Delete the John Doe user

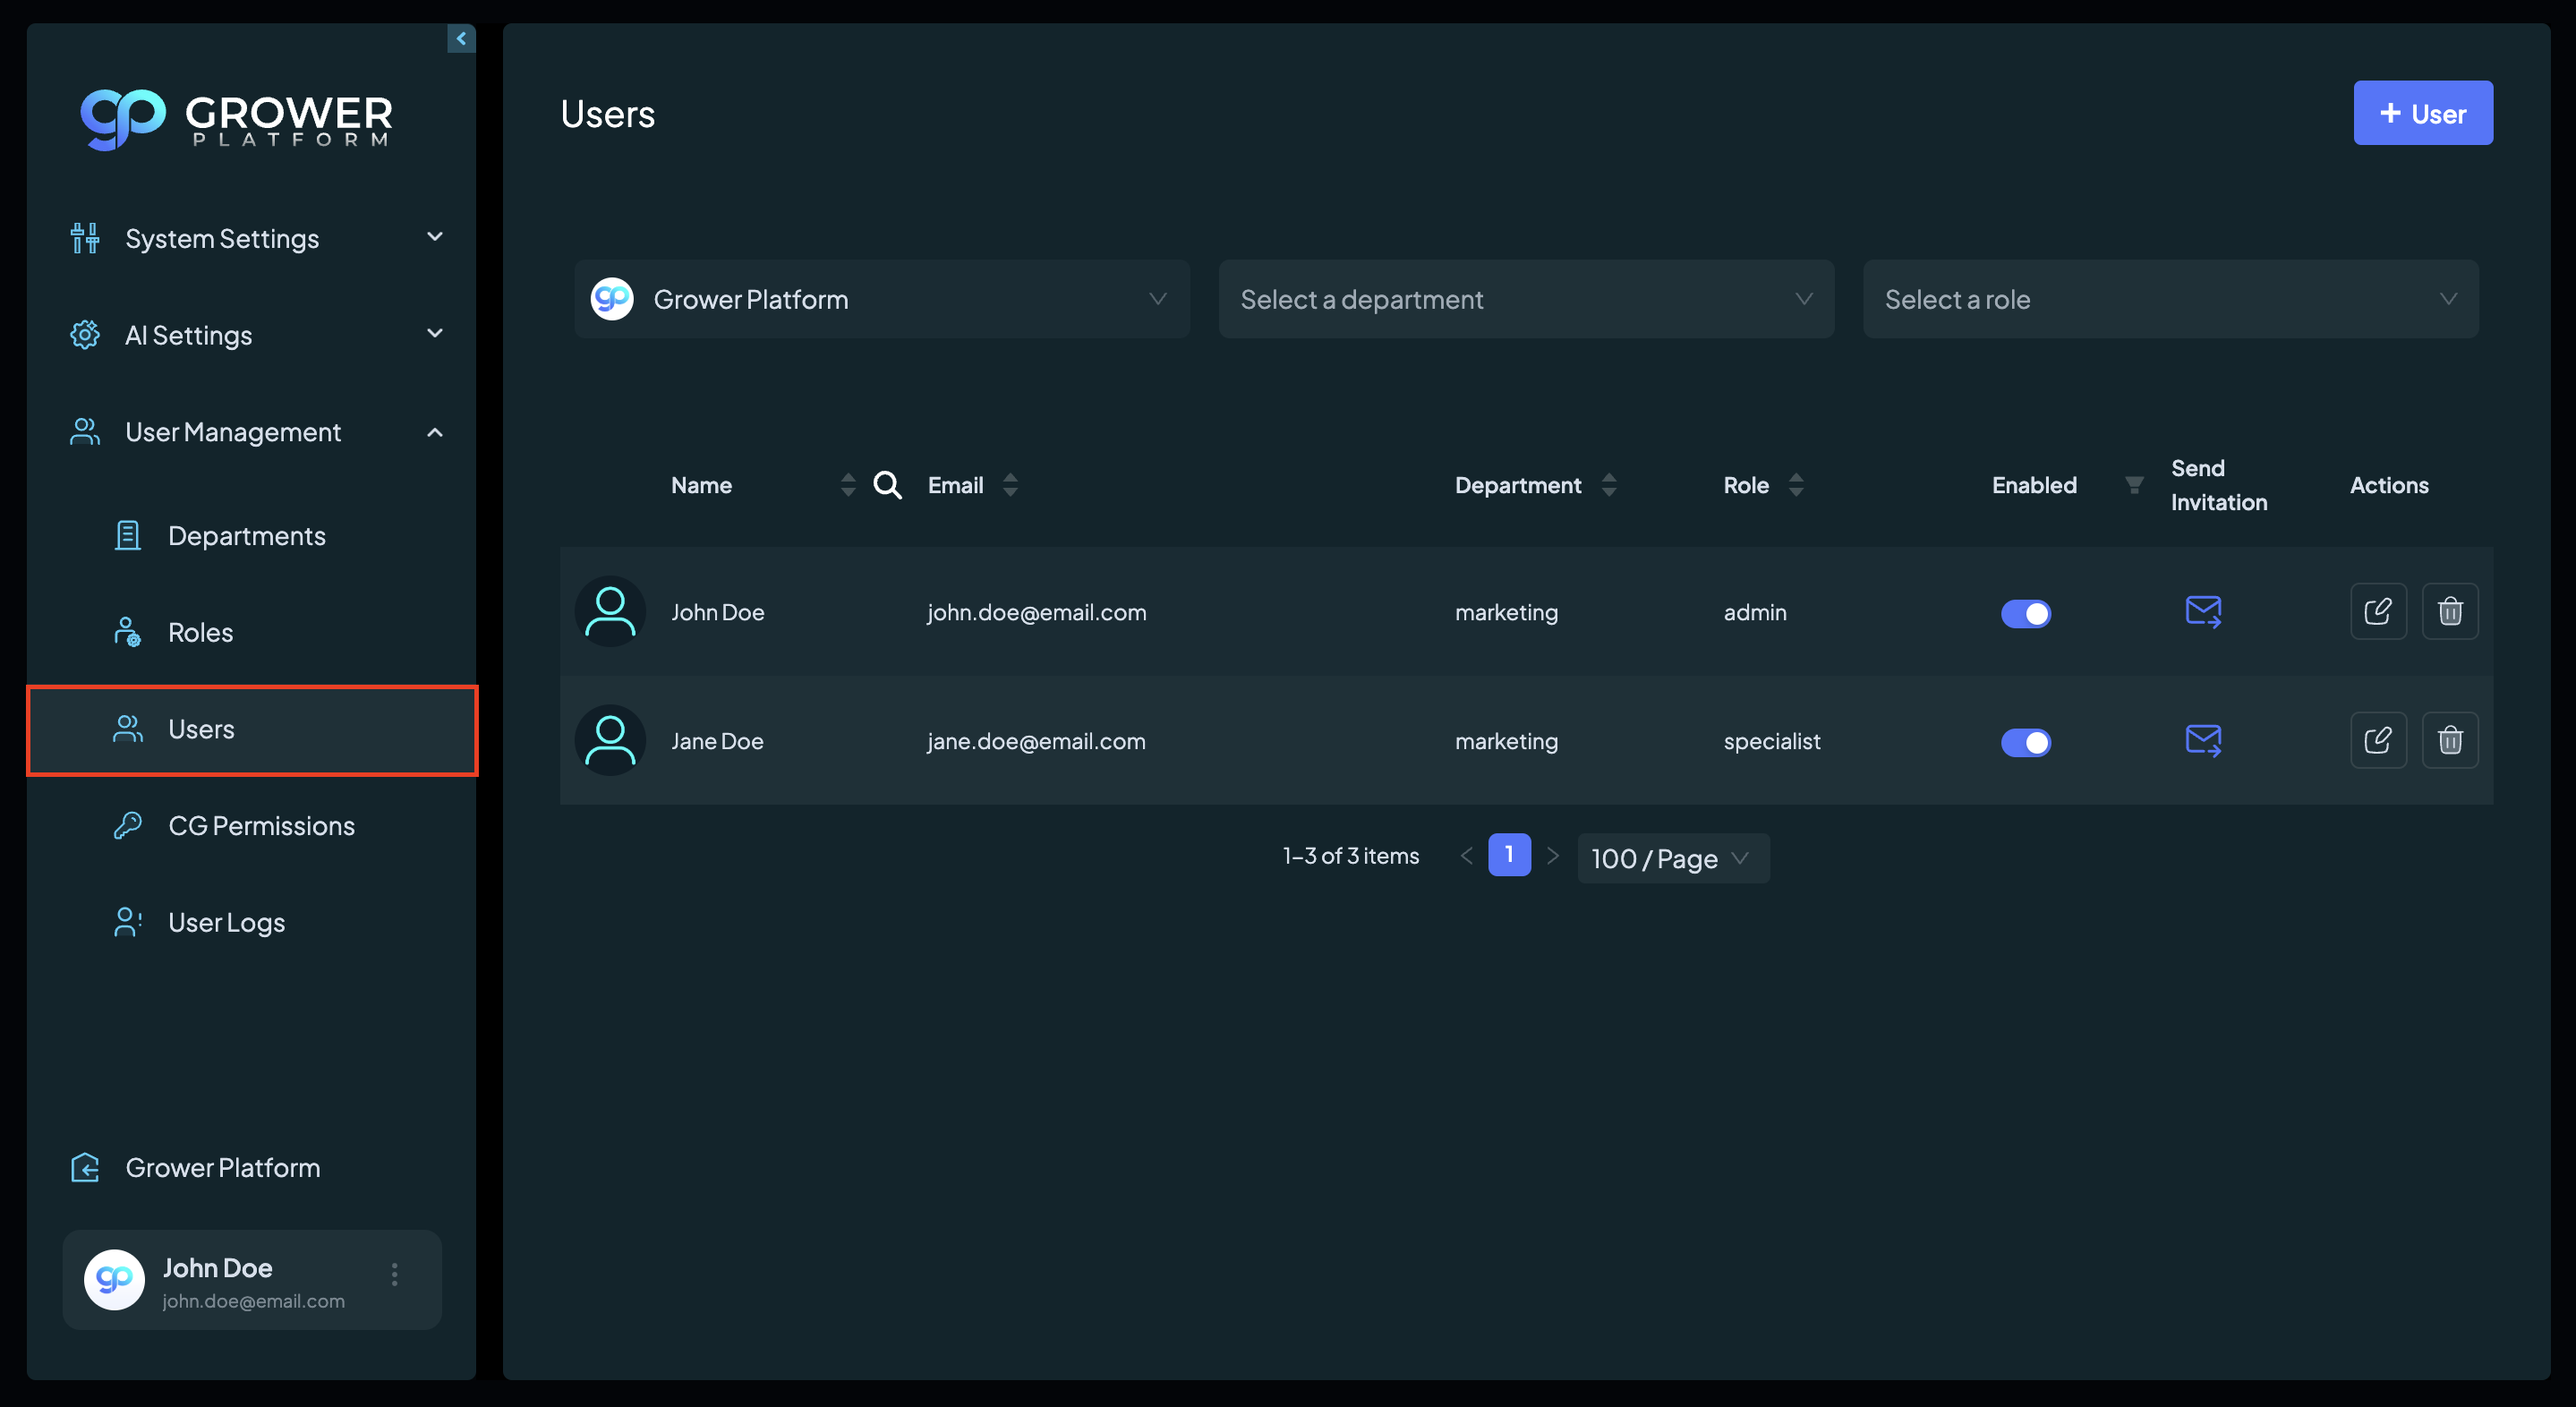pyautogui.click(x=2450, y=611)
